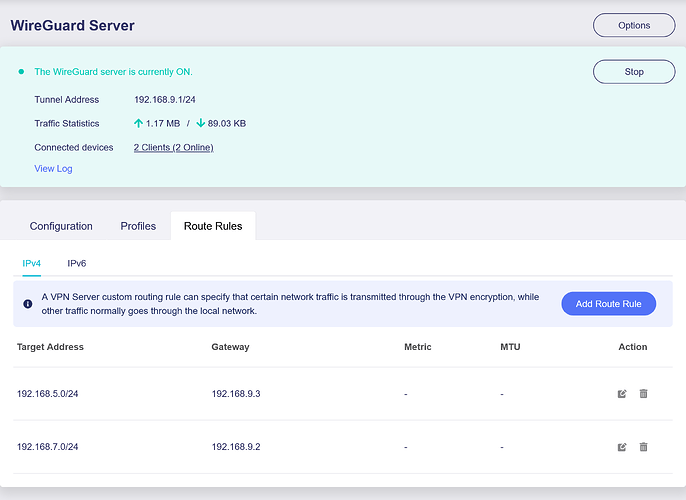This screenshot has height=500, width=686.
Task: Click the tunnel address 192.168.9.1/24
Action: [164, 100]
